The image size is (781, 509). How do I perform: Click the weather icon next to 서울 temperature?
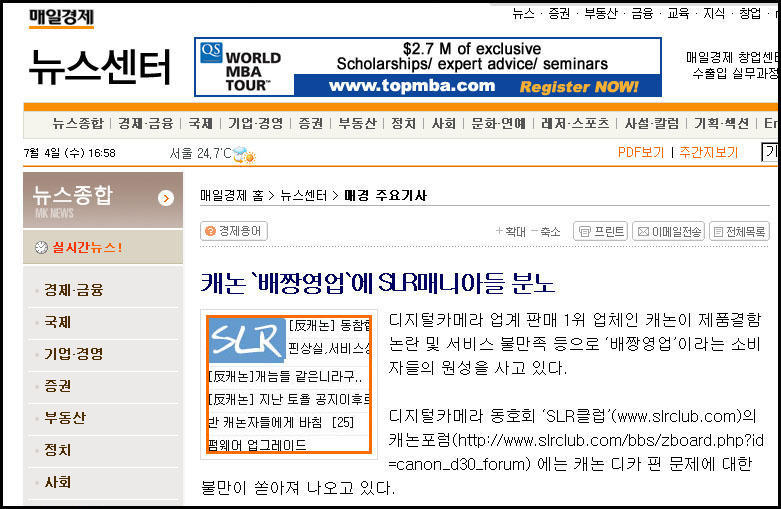244,155
